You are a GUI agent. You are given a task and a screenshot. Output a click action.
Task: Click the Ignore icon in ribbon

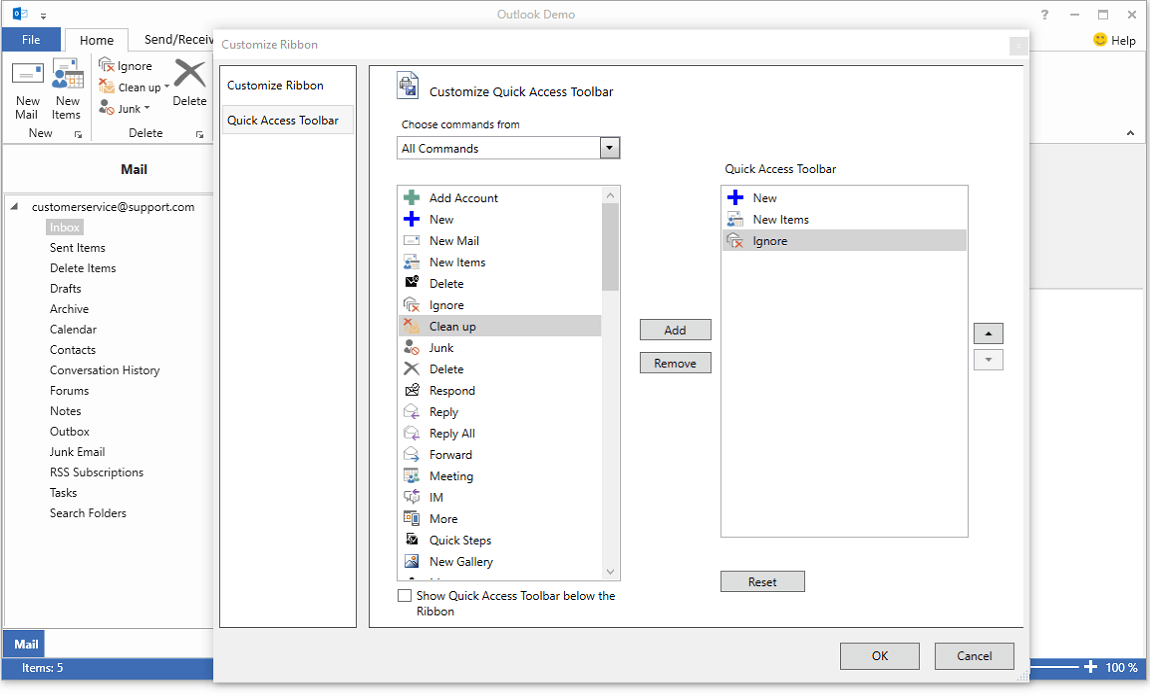click(x=106, y=66)
